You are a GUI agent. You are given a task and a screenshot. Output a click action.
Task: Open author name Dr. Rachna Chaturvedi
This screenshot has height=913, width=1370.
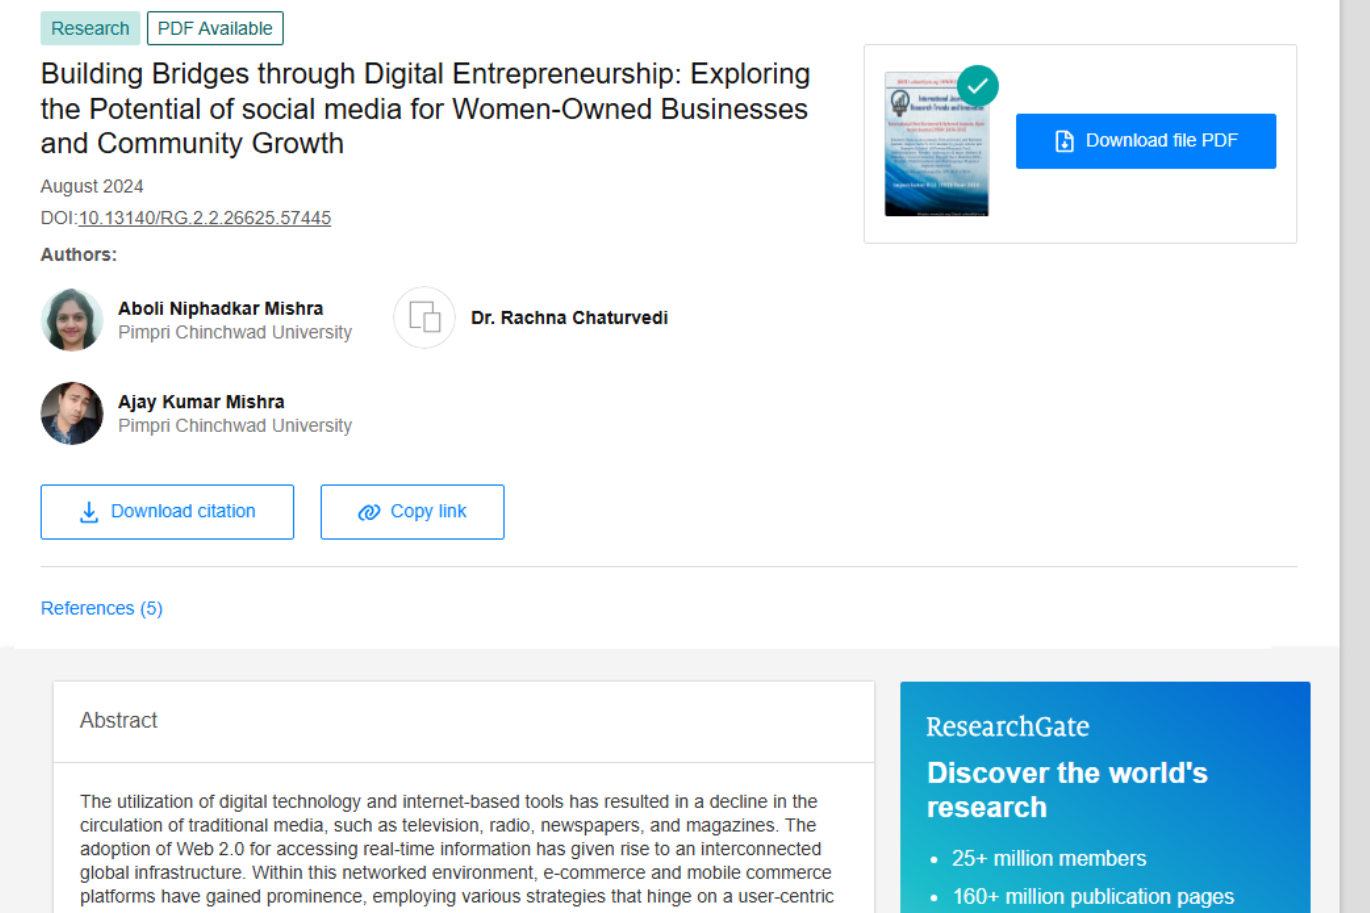(569, 318)
